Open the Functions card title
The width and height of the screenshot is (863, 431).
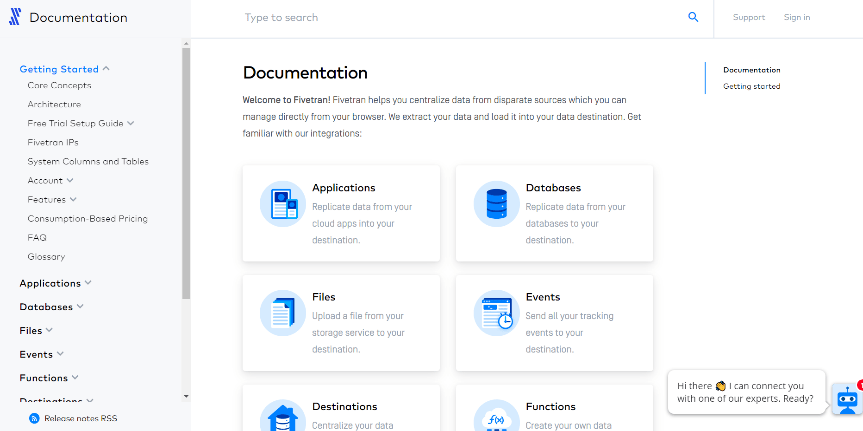point(550,406)
